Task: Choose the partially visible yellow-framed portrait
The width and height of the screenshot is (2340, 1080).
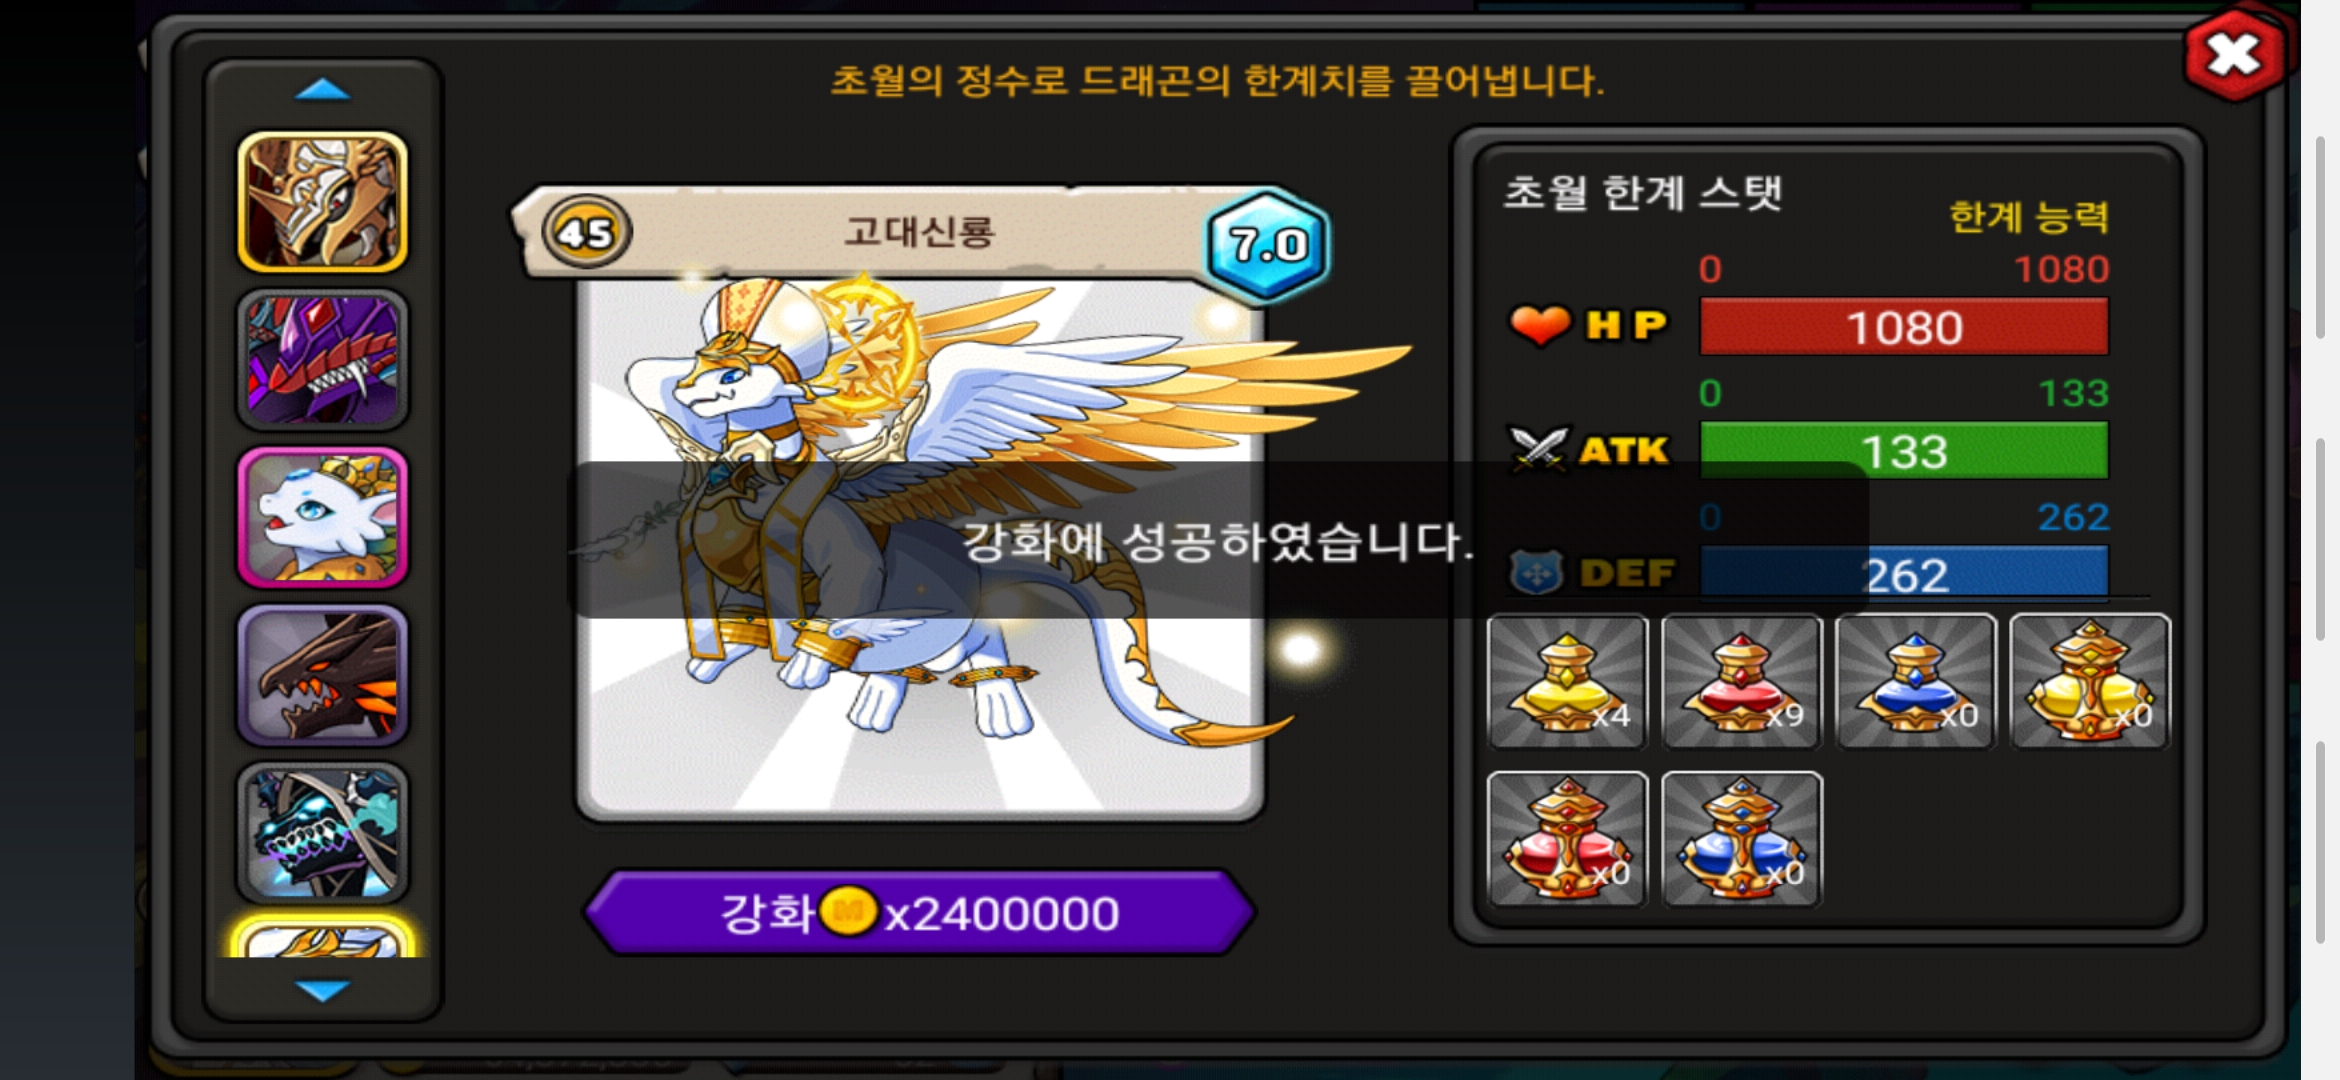Action: [322, 937]
